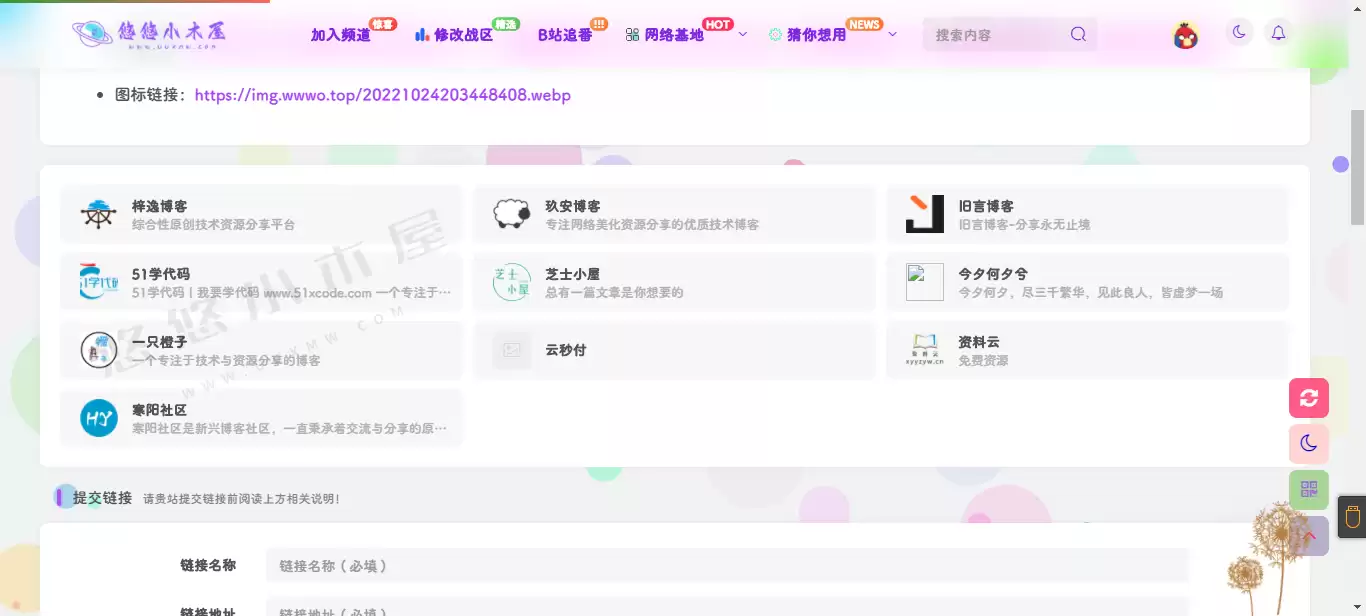
Task: Click the 玖安博客 sheep logo
Action: coord(511,213)
